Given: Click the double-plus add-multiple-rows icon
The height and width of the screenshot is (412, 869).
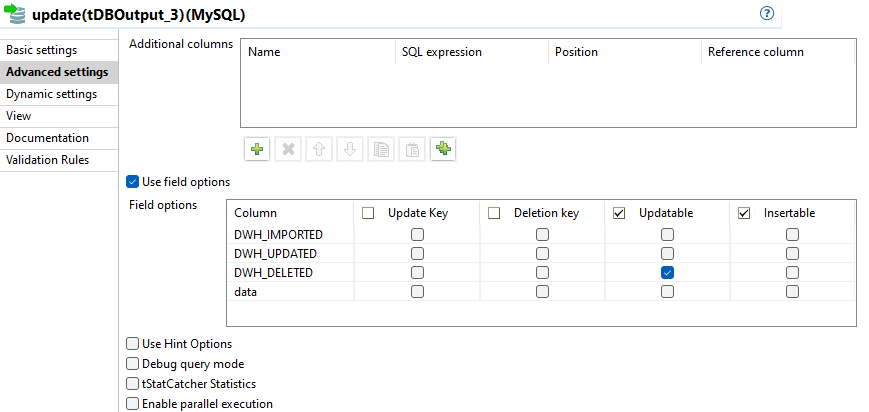Looking at the screenshot, I should click(443, 149).
